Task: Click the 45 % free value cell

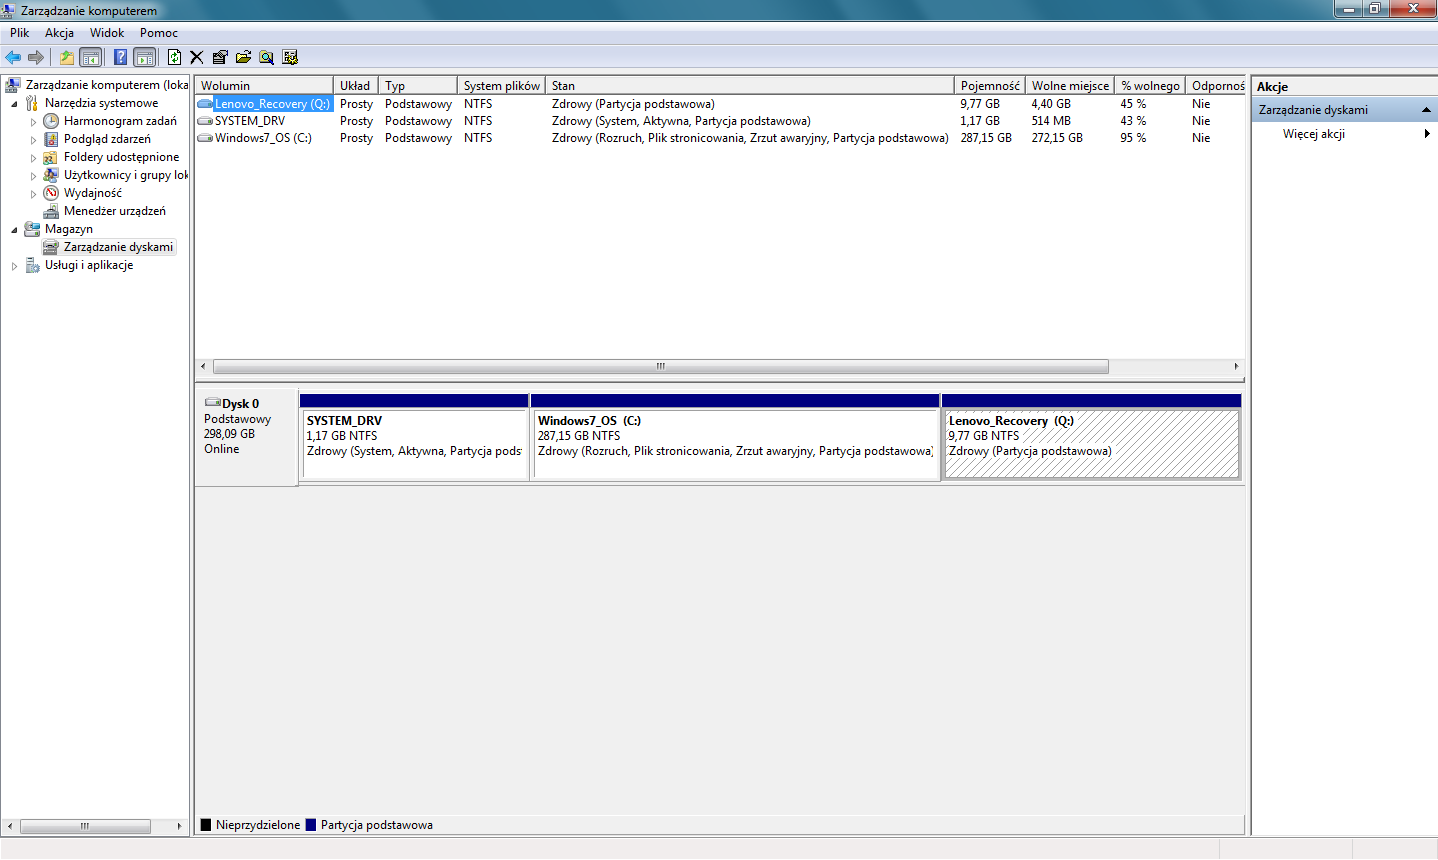Action: click(x=1133, y=104)
